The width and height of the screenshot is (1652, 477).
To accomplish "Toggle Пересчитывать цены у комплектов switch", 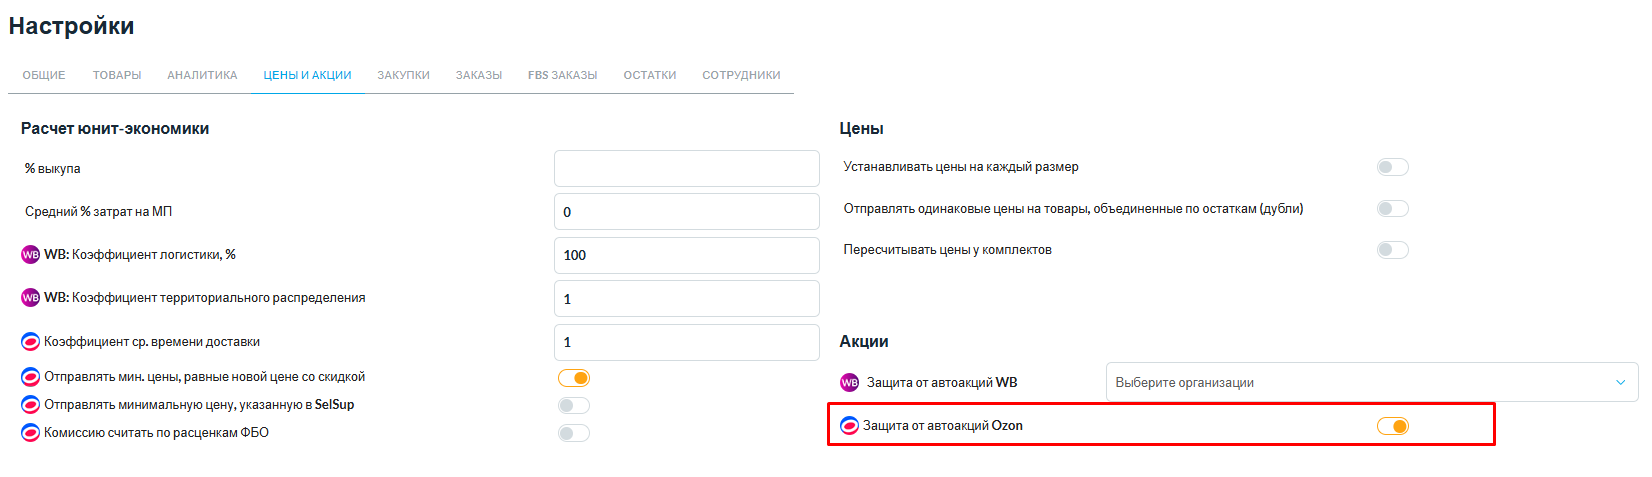I will [x=1392, y=250].
